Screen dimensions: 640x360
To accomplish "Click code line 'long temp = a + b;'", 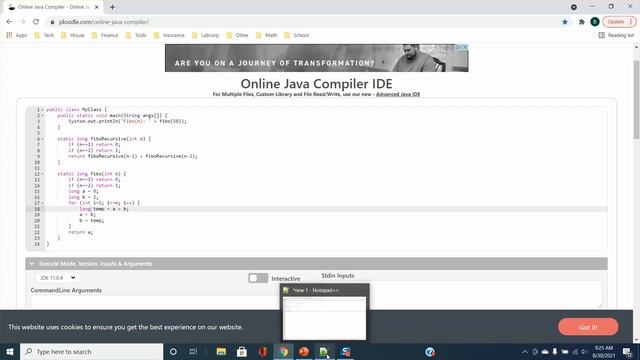I will (x=104, y=209).
